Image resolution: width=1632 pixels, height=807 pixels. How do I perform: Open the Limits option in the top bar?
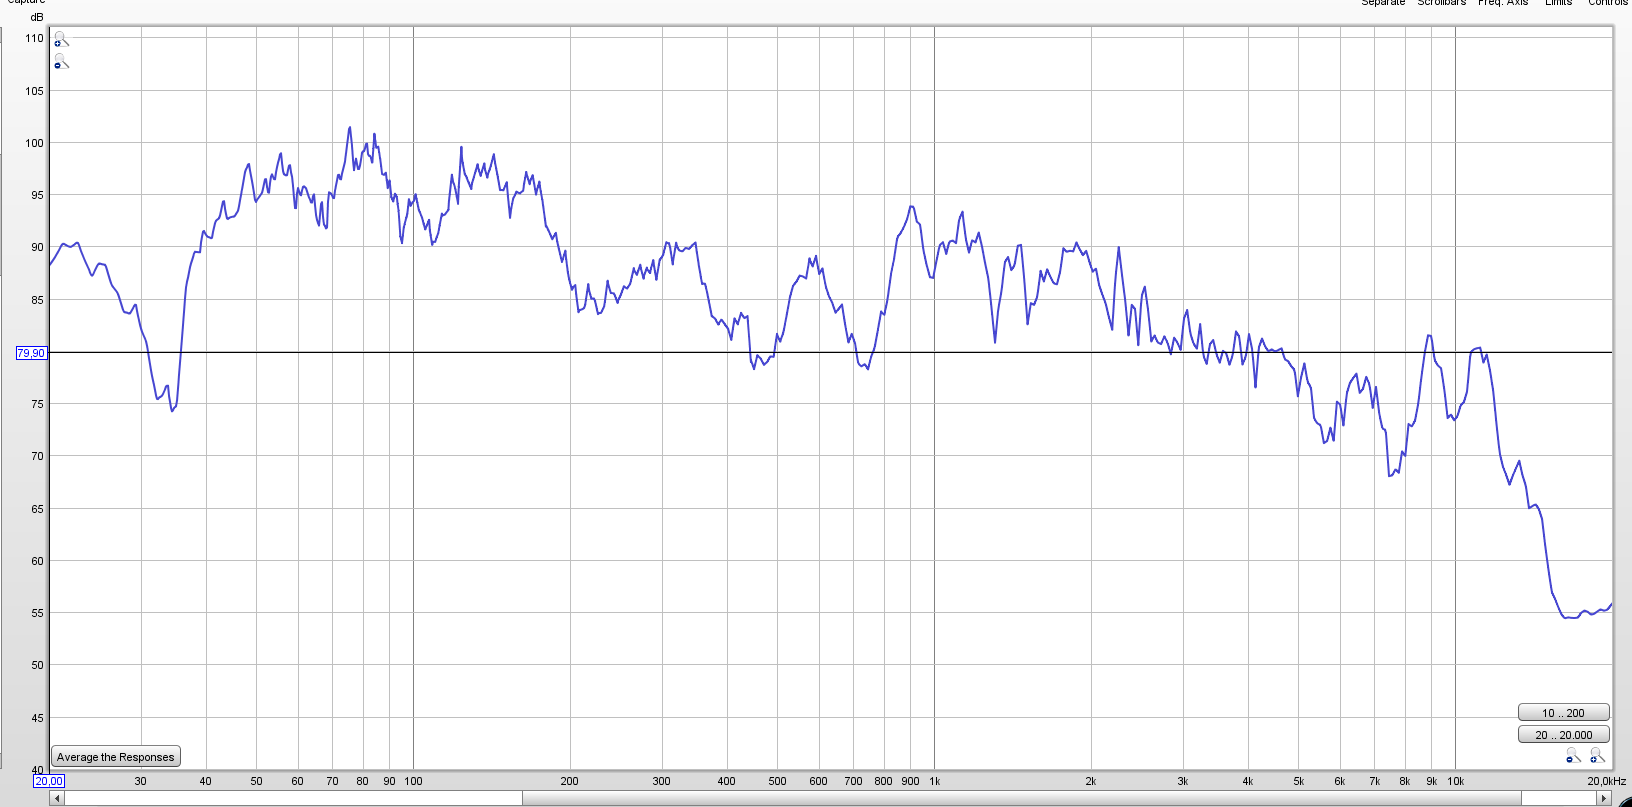pos(1558,3)
